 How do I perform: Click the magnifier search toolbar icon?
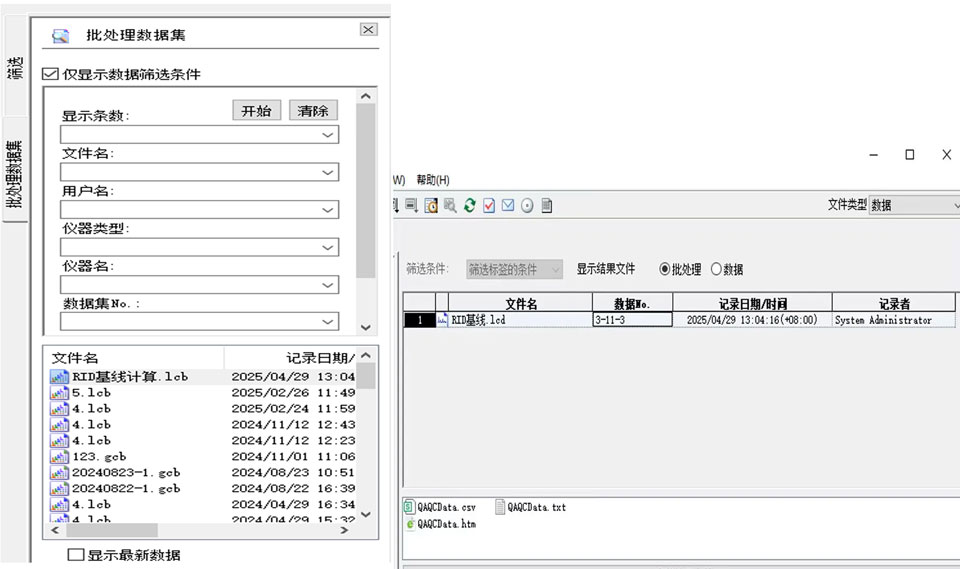[450, 205]
